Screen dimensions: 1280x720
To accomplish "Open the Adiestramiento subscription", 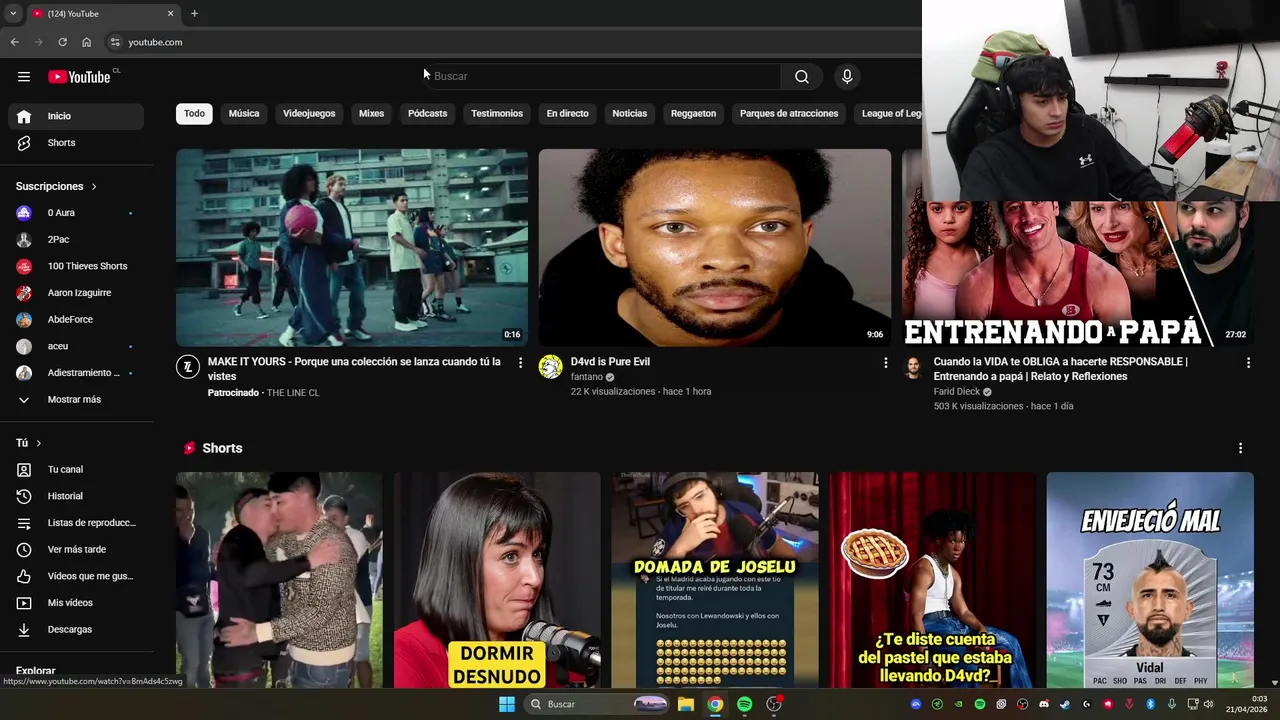I will (x=76, y=373).
